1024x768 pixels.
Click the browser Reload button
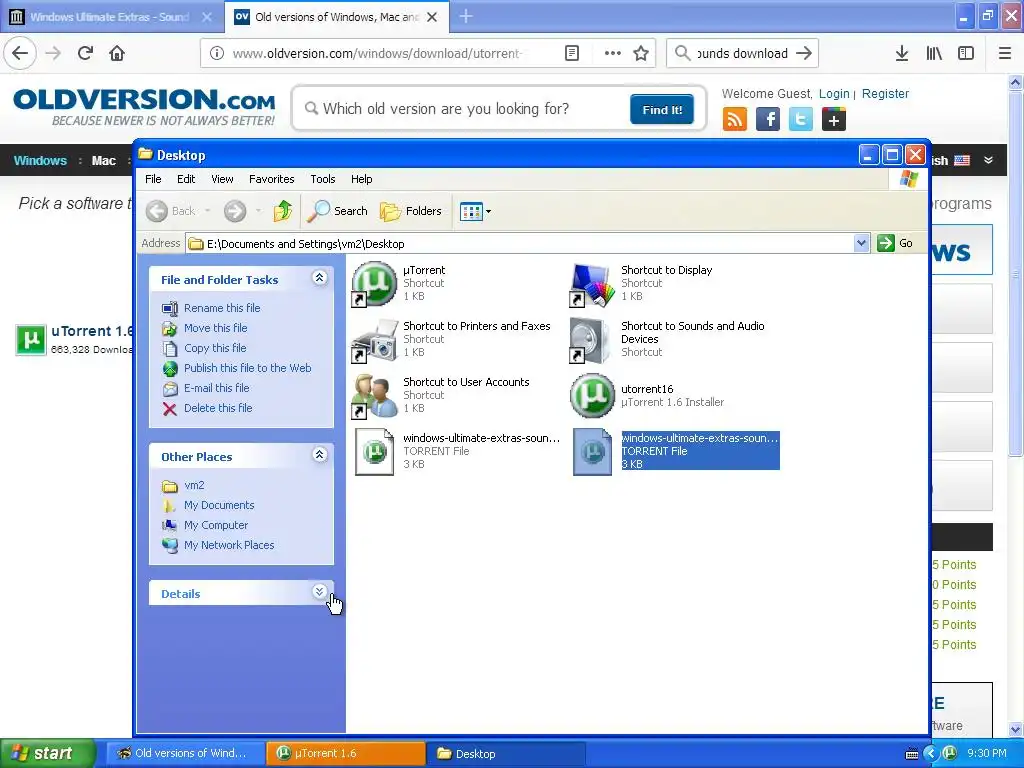click(x=86, y=53)
